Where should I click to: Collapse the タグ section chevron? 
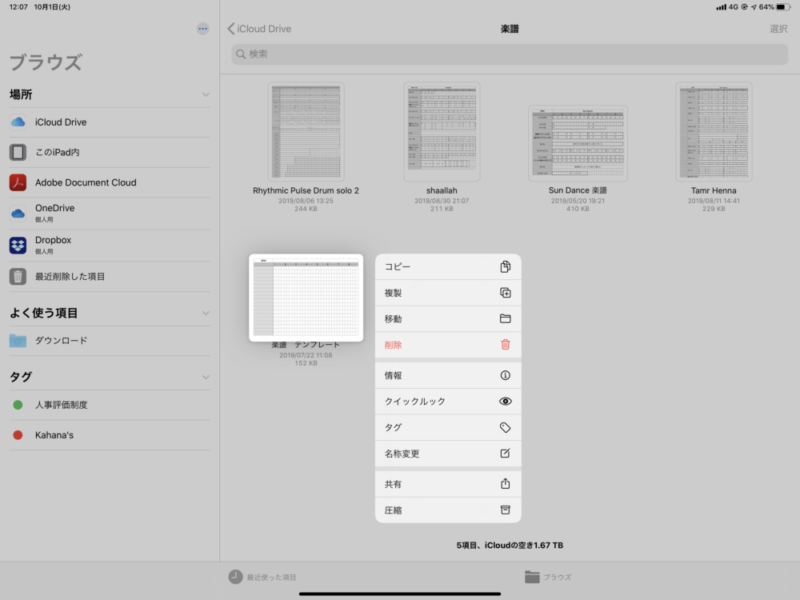(x=205, y=377)
